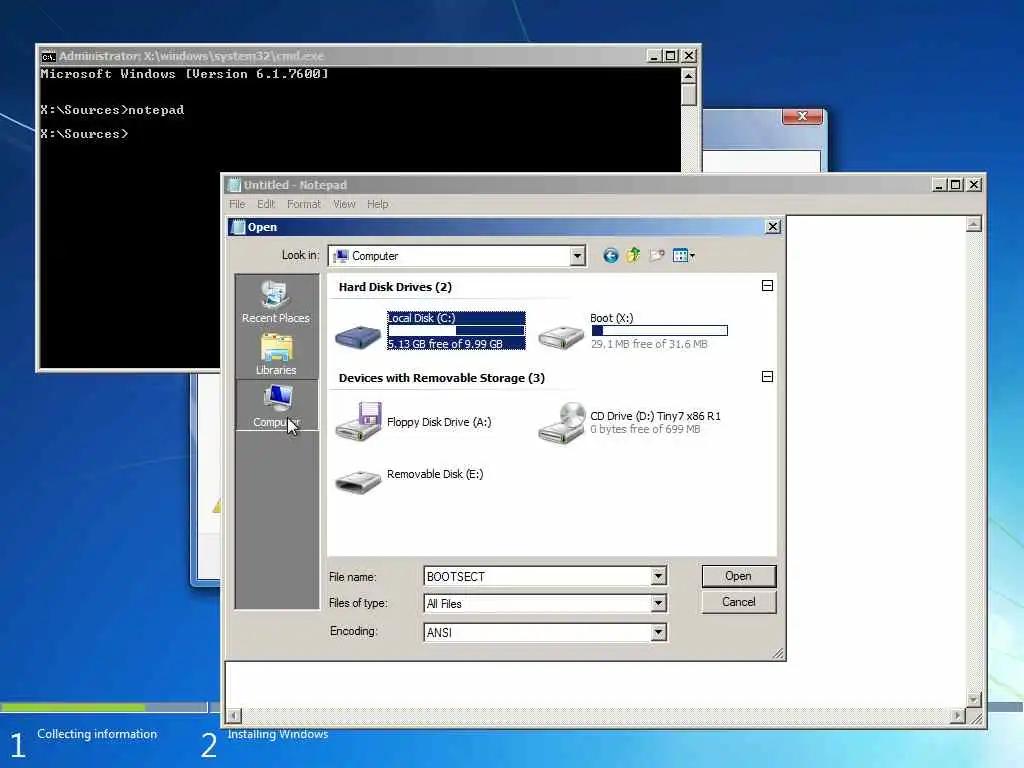Click Notepad horizontal scrollbar left arrow
The height and width of the screenshot is (768, 1024).
233,715
